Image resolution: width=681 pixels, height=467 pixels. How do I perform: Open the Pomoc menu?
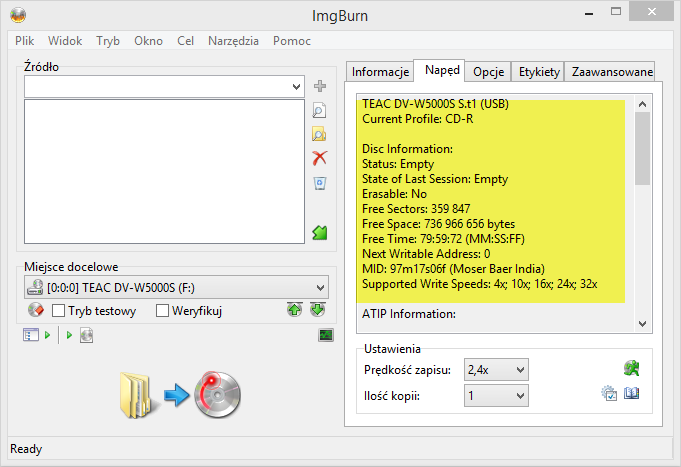(292, 41)
